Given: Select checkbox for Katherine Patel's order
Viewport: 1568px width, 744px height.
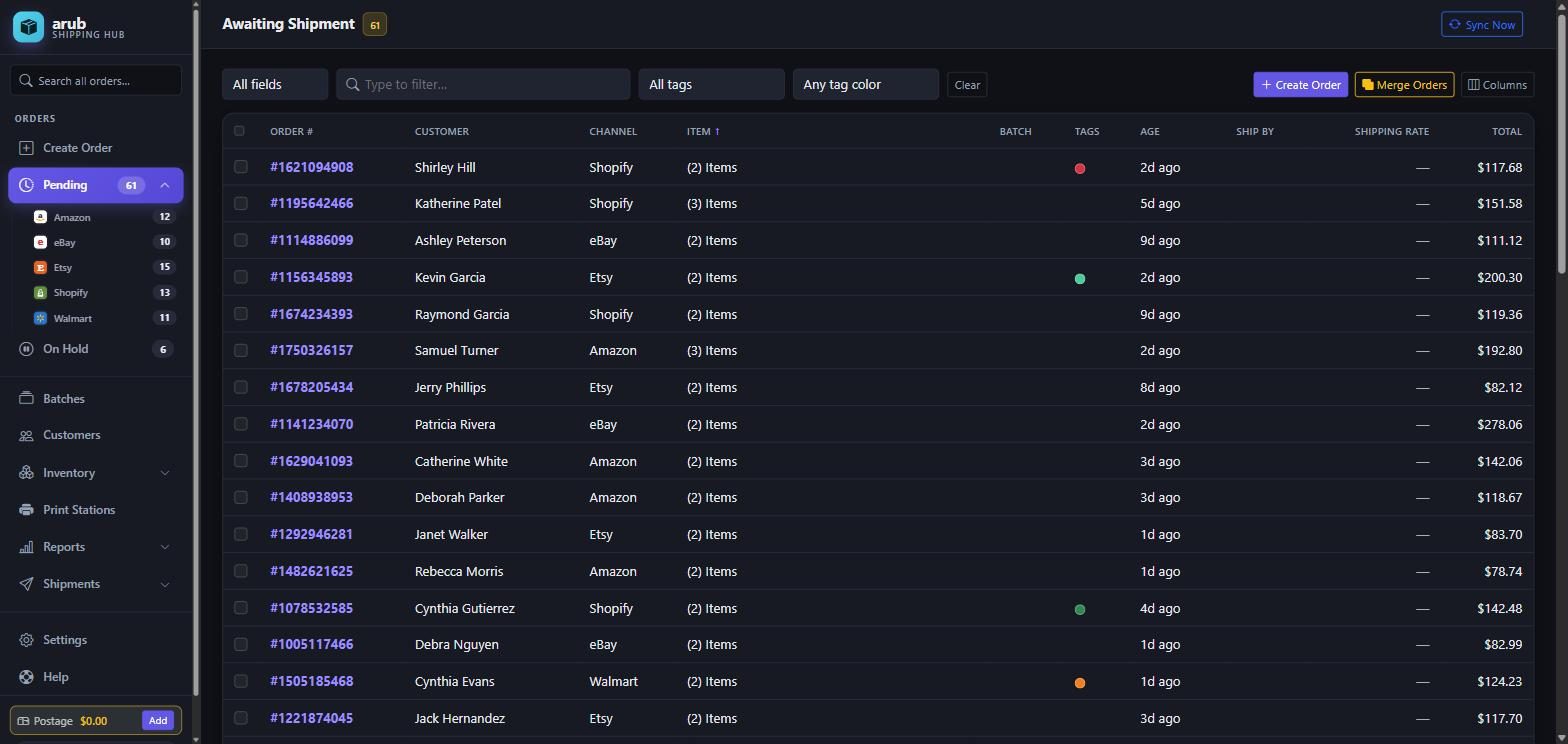Looking at the screenshot, I should pos(240,203).
